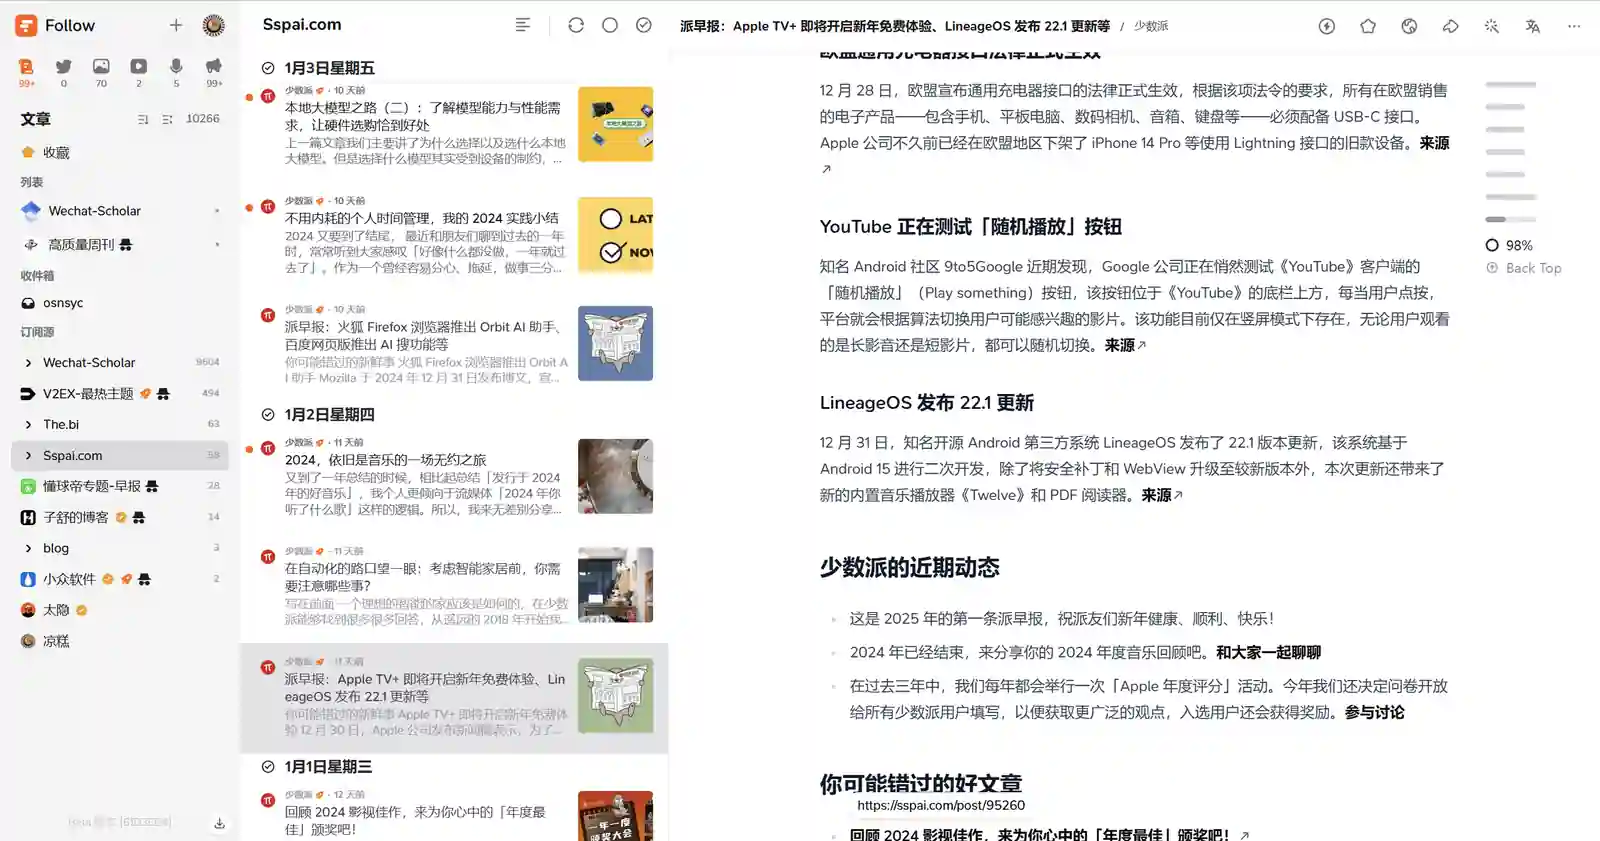The image size is (1600, 841).
Task: Open the 高质量周刊 list
Action: click(120, 244)
